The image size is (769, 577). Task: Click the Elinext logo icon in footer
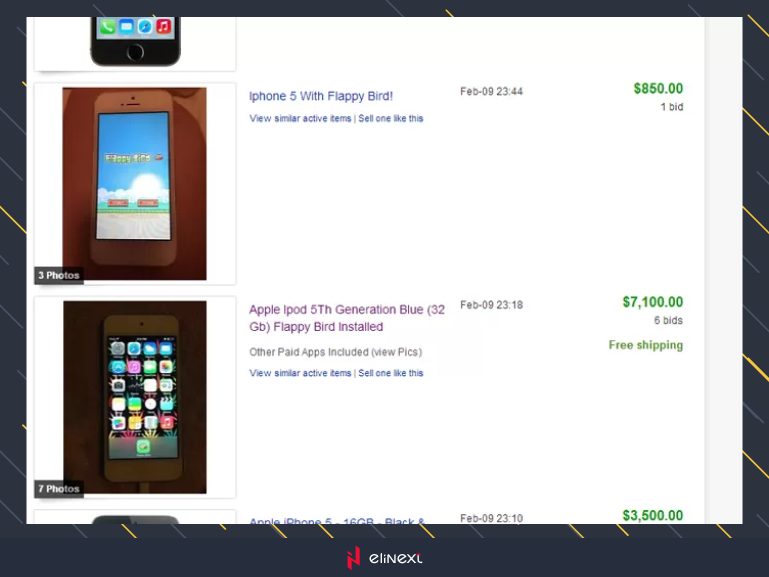point(353,558)
